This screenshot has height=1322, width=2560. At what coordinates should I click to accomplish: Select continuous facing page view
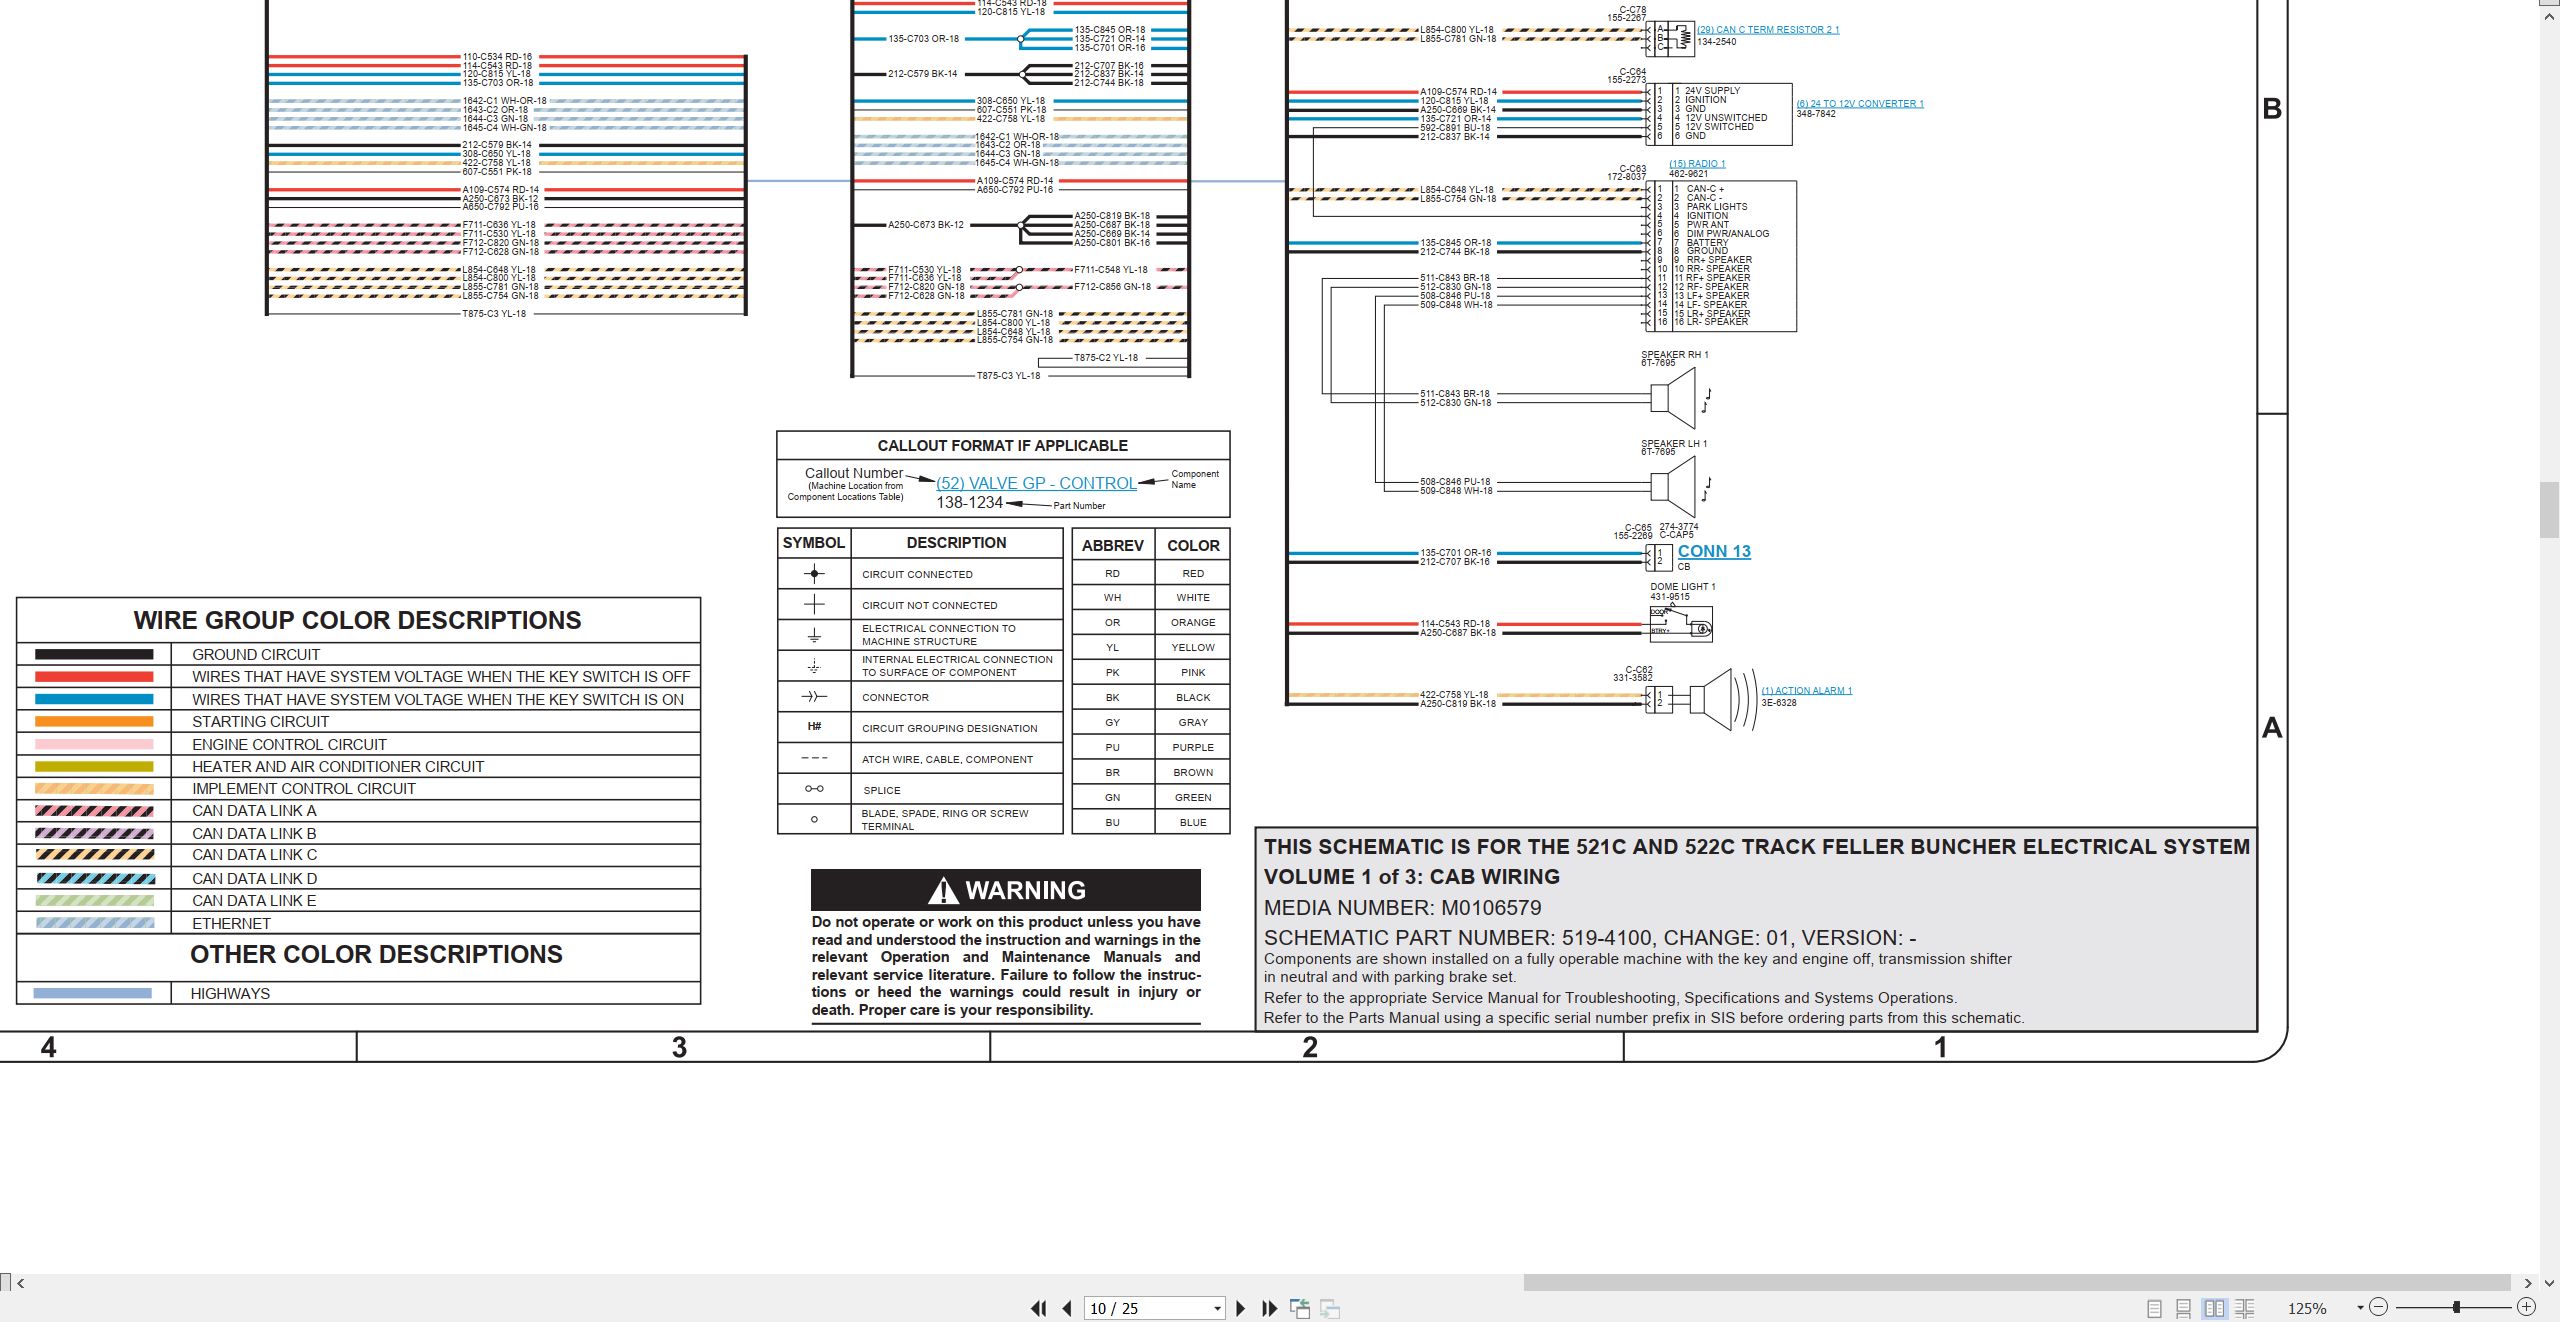pyautogui.click(x=2245, y=1308)
